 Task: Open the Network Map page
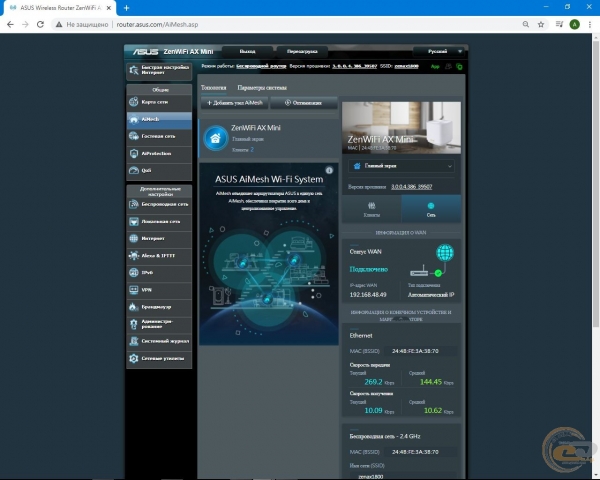pyautogui.click(x=159, y=102)
